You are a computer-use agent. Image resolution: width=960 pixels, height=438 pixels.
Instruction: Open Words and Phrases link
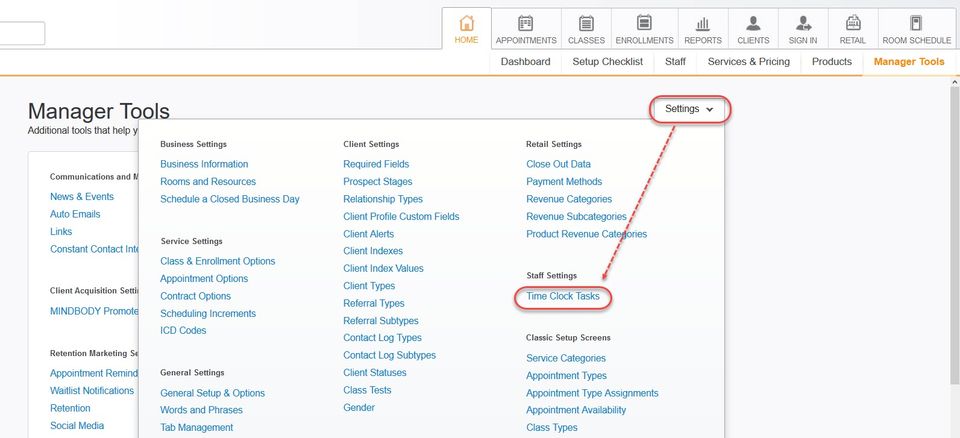(x=201, y=410)
